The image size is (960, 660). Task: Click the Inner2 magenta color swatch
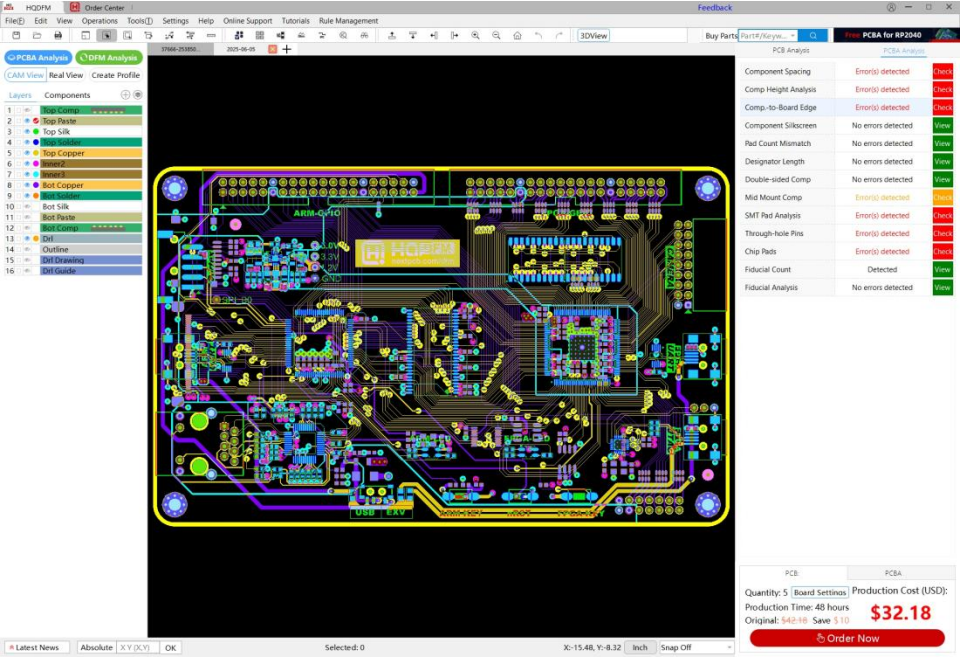click(36, 164)
